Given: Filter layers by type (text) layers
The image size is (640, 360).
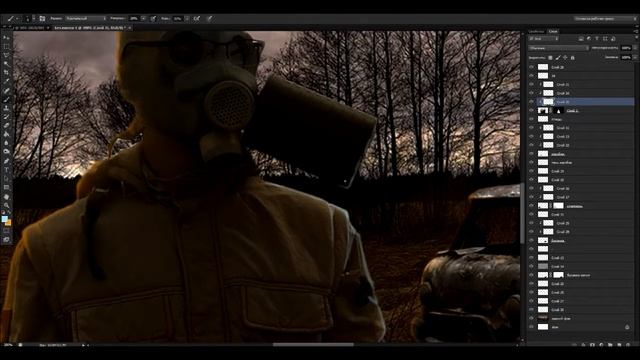Looking at the screenshot, I should tap(597, 39).
